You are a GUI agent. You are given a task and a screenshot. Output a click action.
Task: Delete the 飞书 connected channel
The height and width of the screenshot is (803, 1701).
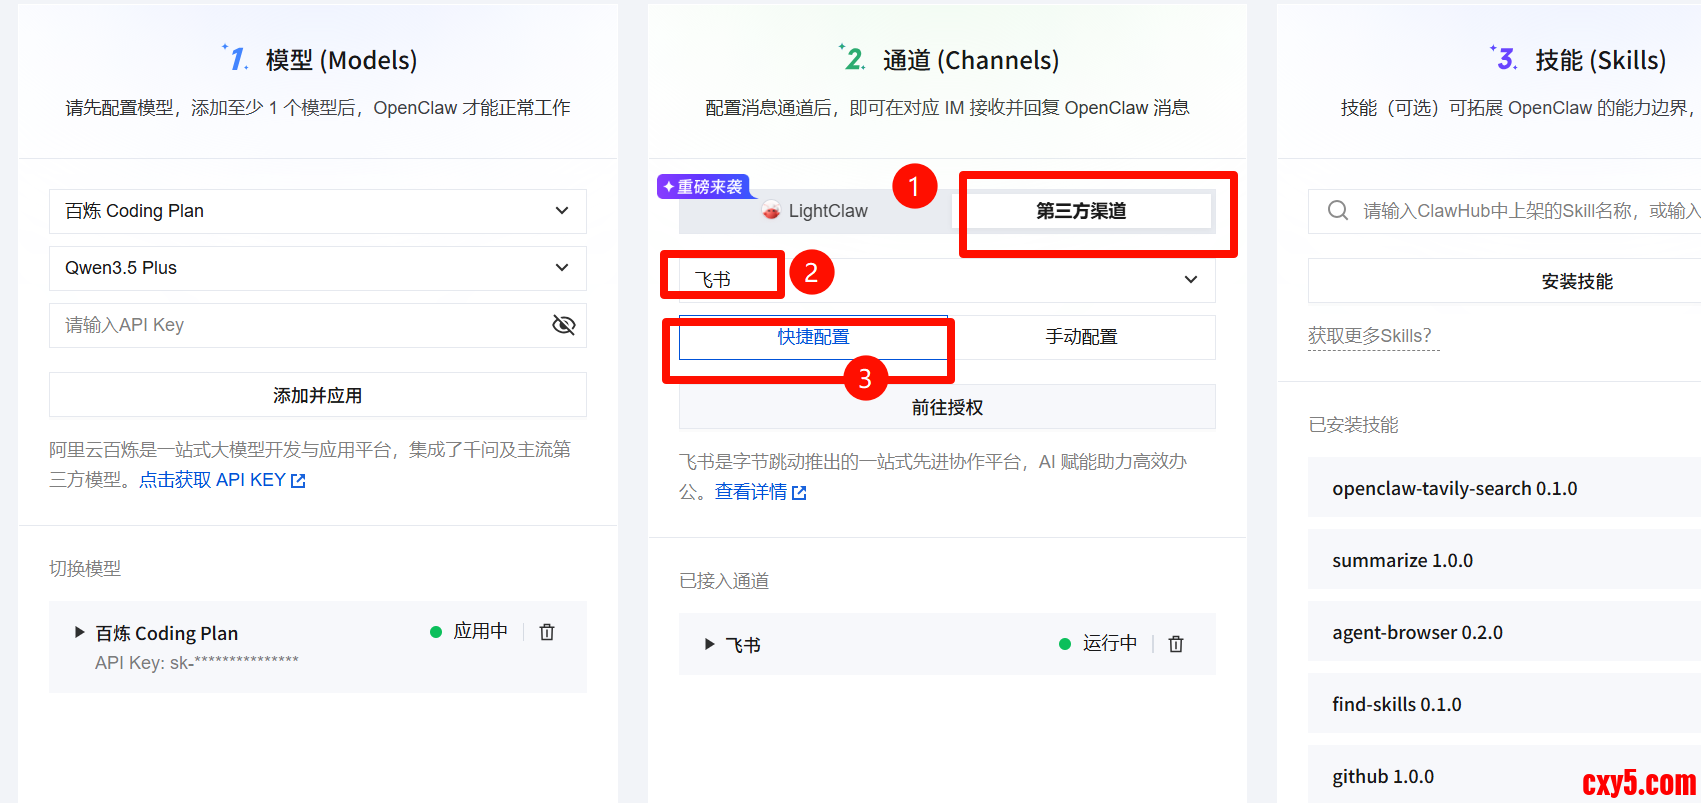(1176, 644)
